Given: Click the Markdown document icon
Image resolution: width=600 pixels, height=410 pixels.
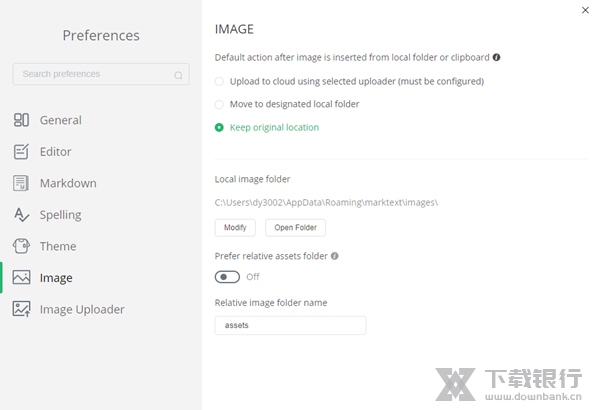Looking at the screenshot, I should [x=21, y=183].
